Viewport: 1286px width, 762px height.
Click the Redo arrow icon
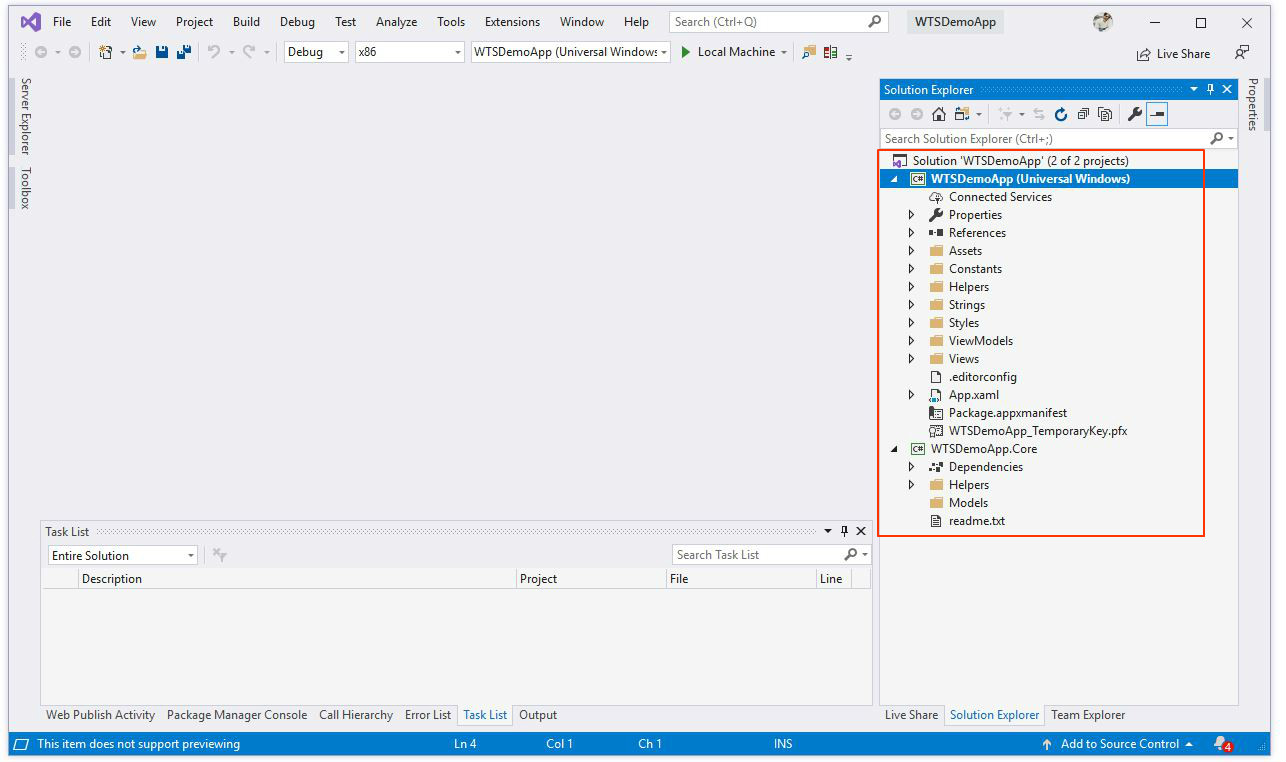pos(249,52)
